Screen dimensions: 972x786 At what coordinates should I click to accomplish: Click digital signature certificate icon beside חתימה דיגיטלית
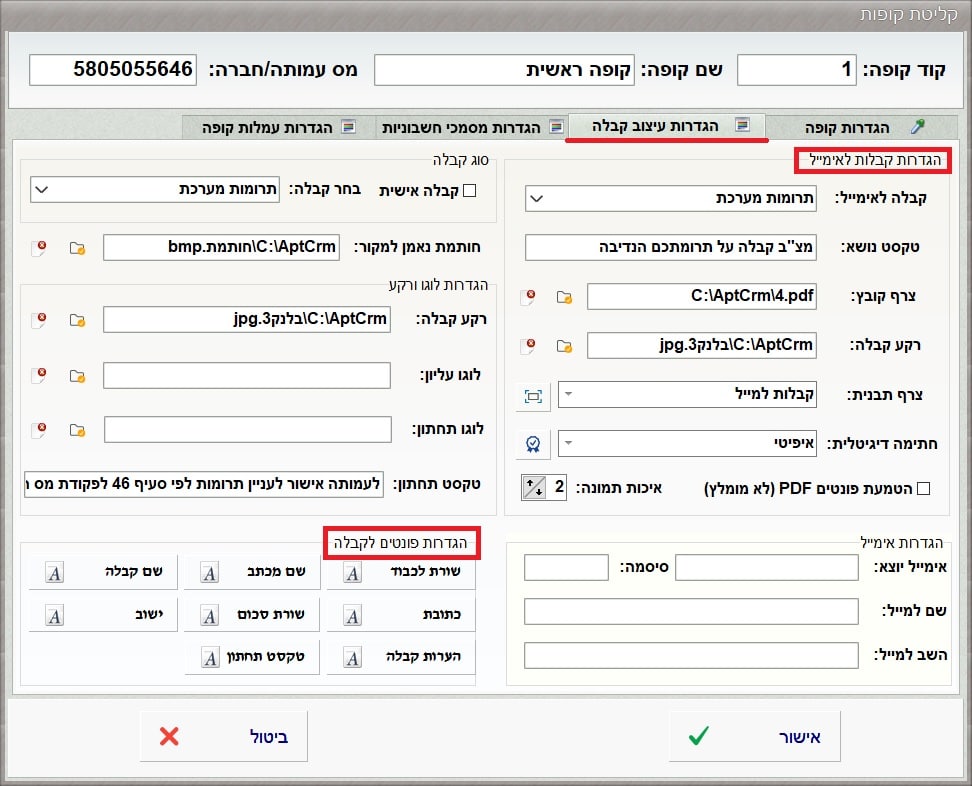(533, 443)
